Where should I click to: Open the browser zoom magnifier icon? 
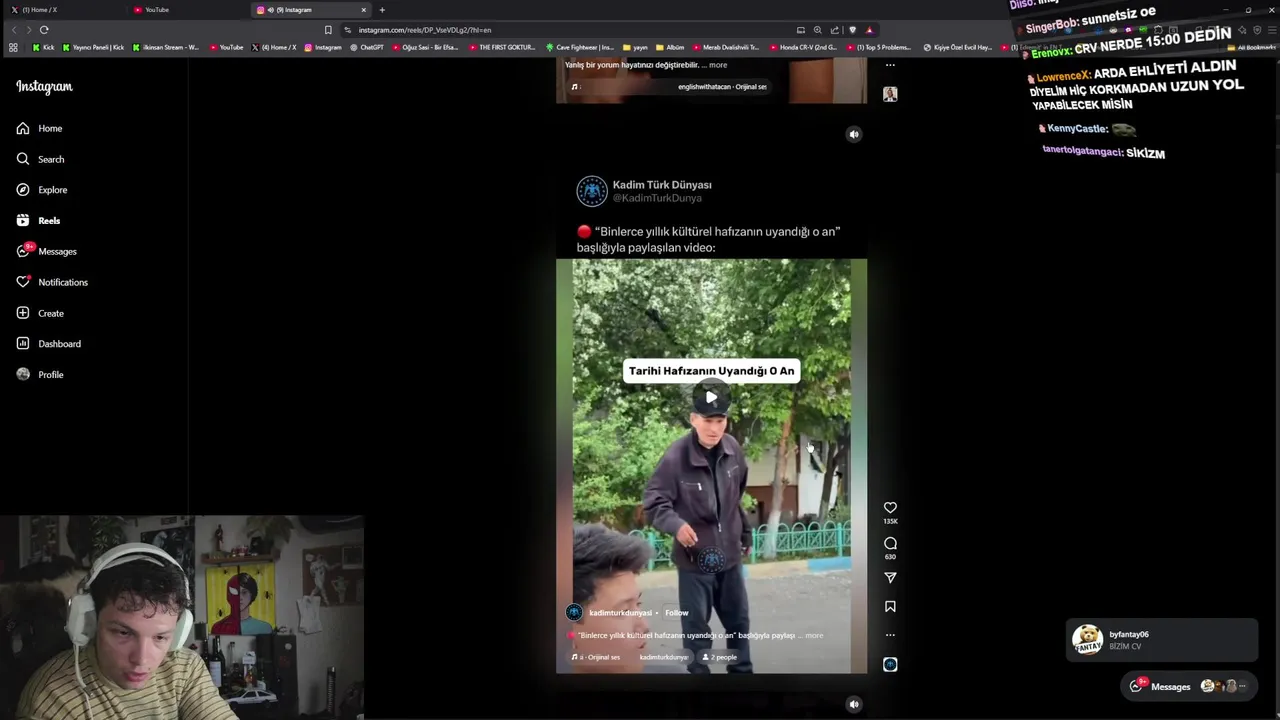pyautogui.click(x=817, y=30)
